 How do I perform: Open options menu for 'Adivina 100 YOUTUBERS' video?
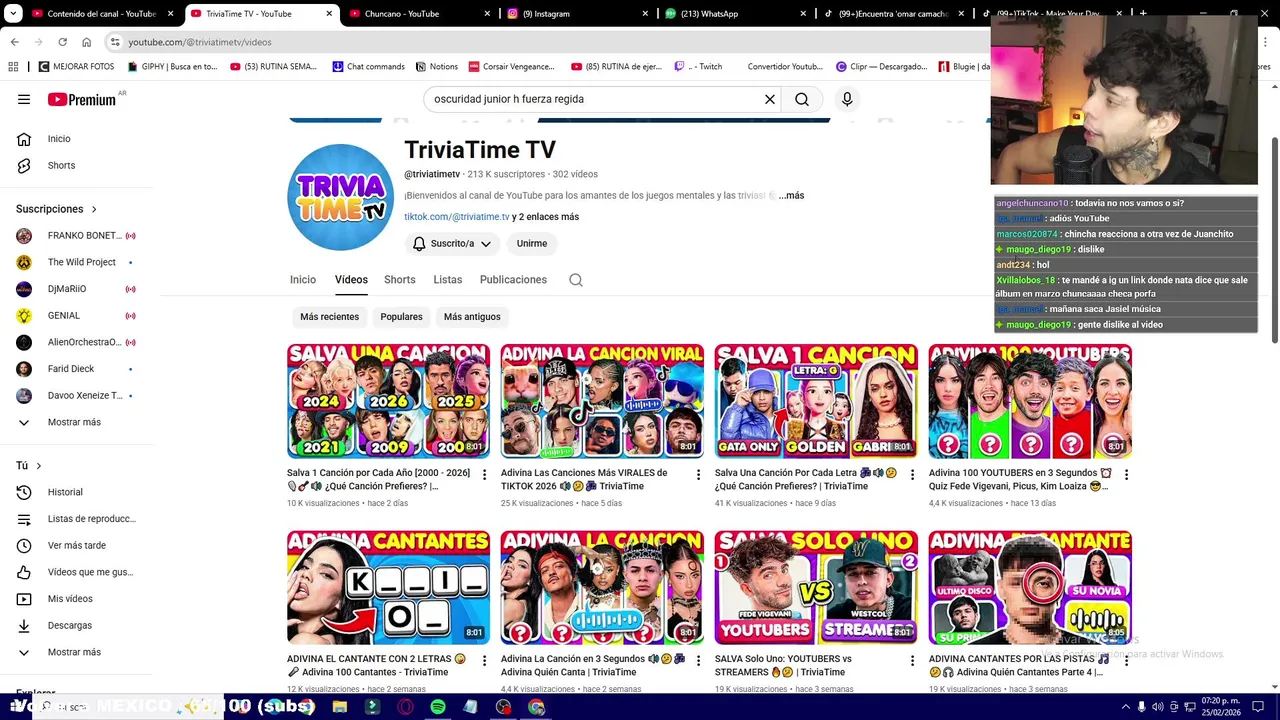[x=1126, y=475]
